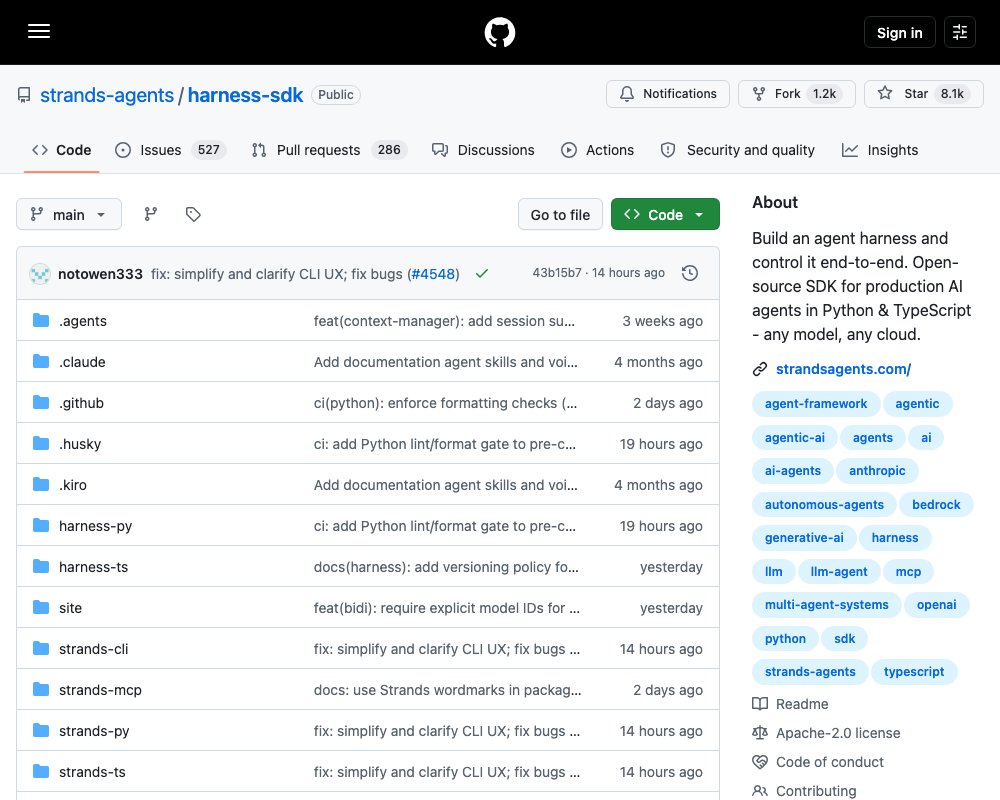Select the mcp topic tag
This screenshot has width=1000, height=800.
pos(908,572)
